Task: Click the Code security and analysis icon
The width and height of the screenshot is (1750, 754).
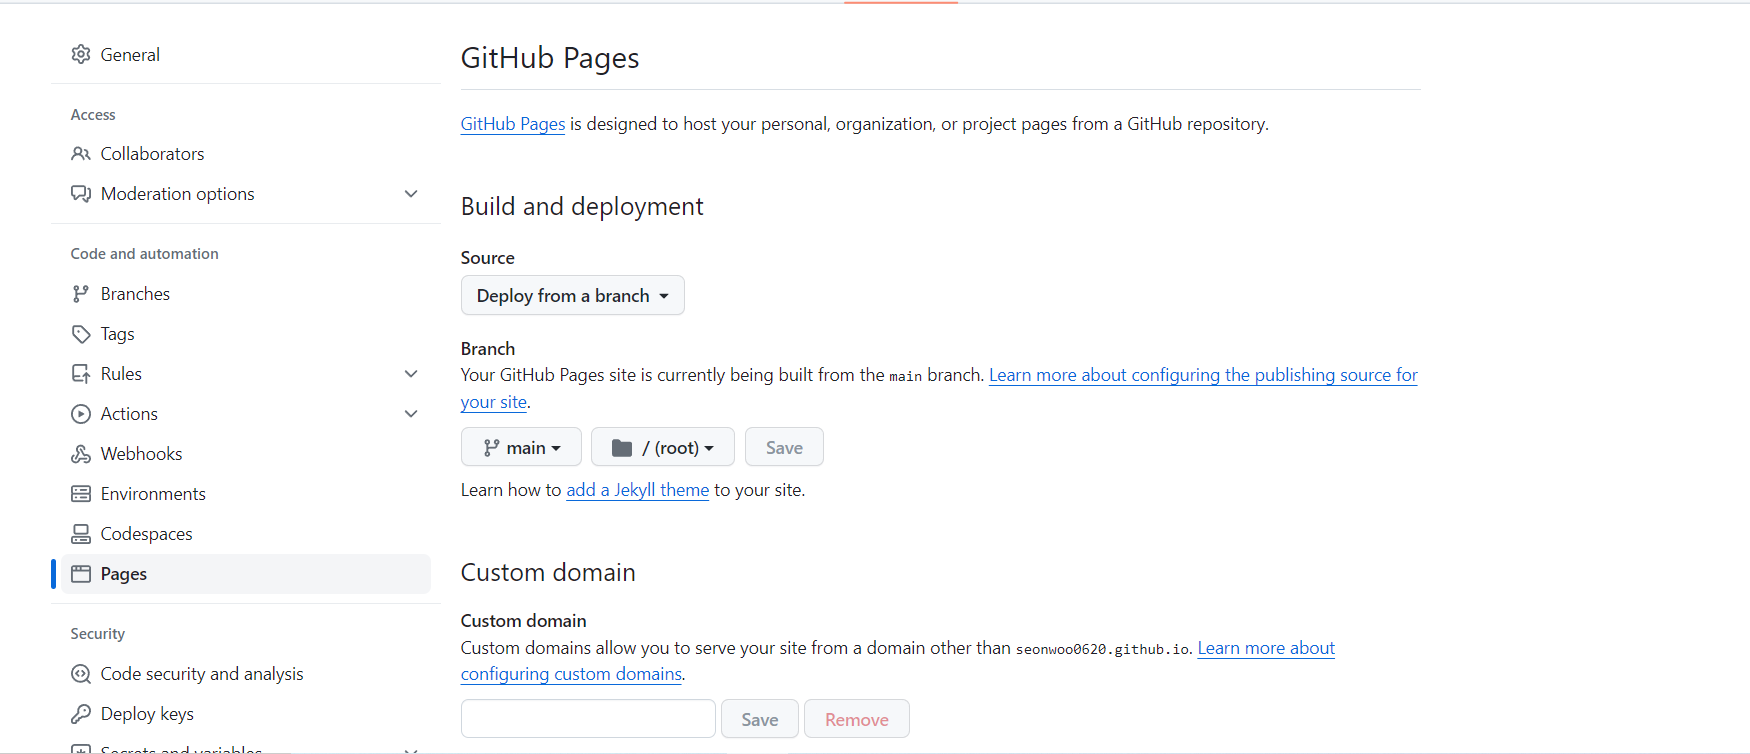Action: [x=81, y=674]
